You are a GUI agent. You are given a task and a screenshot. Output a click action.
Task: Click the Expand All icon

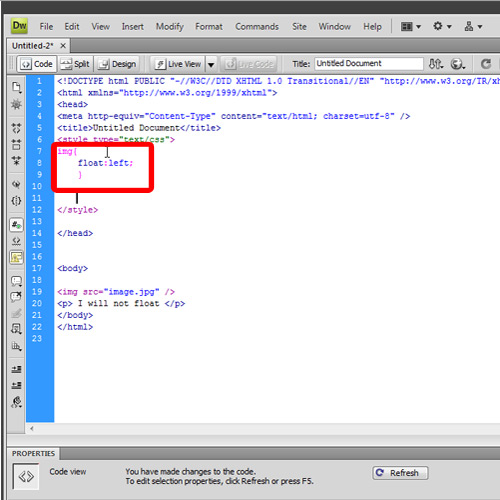coord(16,161)
